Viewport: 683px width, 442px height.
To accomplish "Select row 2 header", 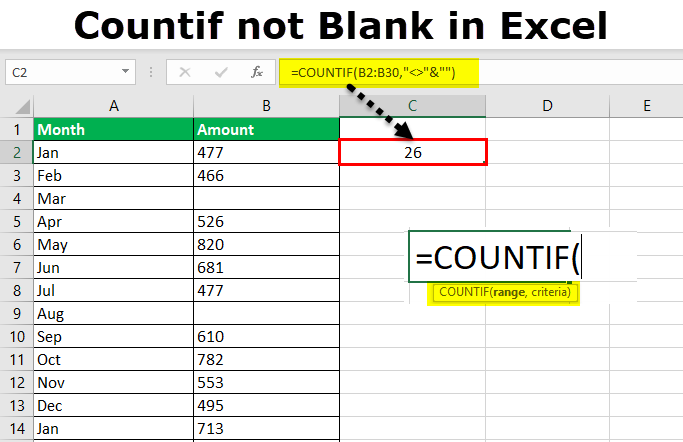I will (17, 152).
